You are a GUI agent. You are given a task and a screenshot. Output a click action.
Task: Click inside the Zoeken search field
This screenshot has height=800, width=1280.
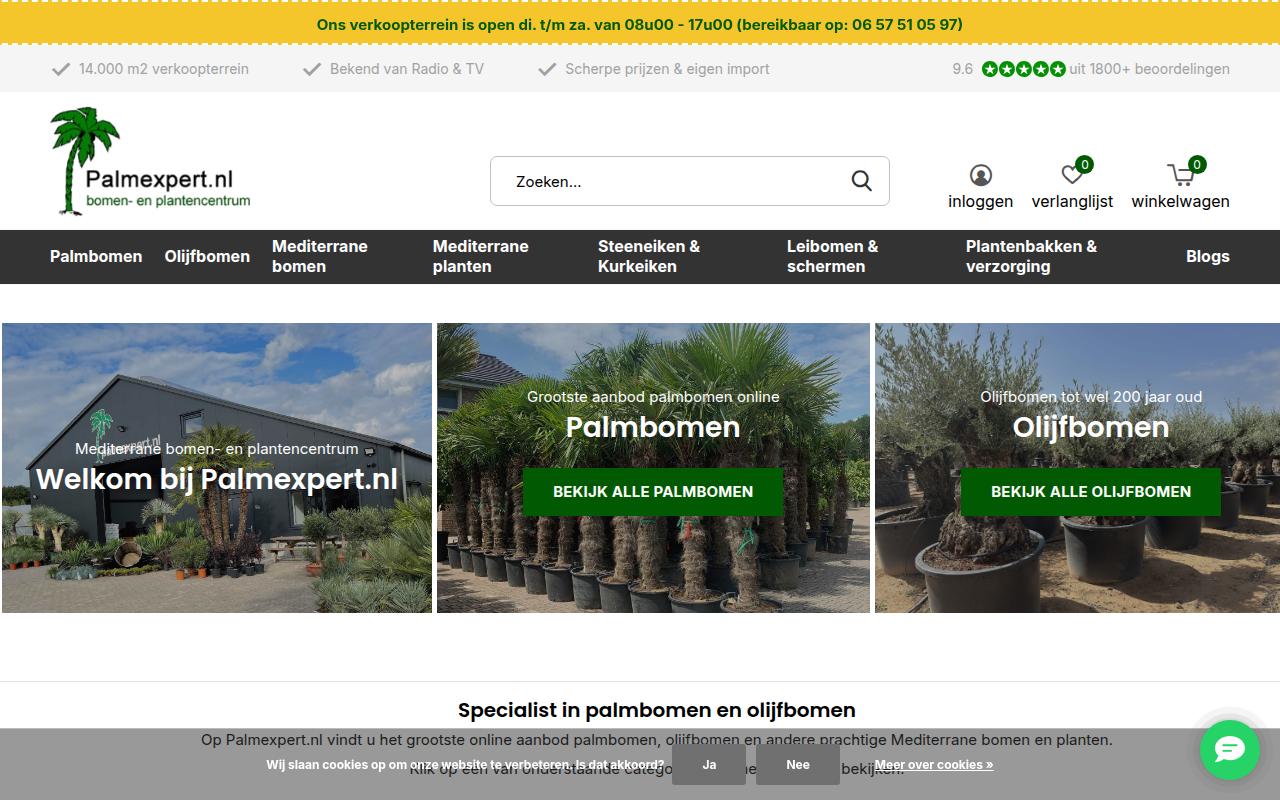[x=690, y=181]
